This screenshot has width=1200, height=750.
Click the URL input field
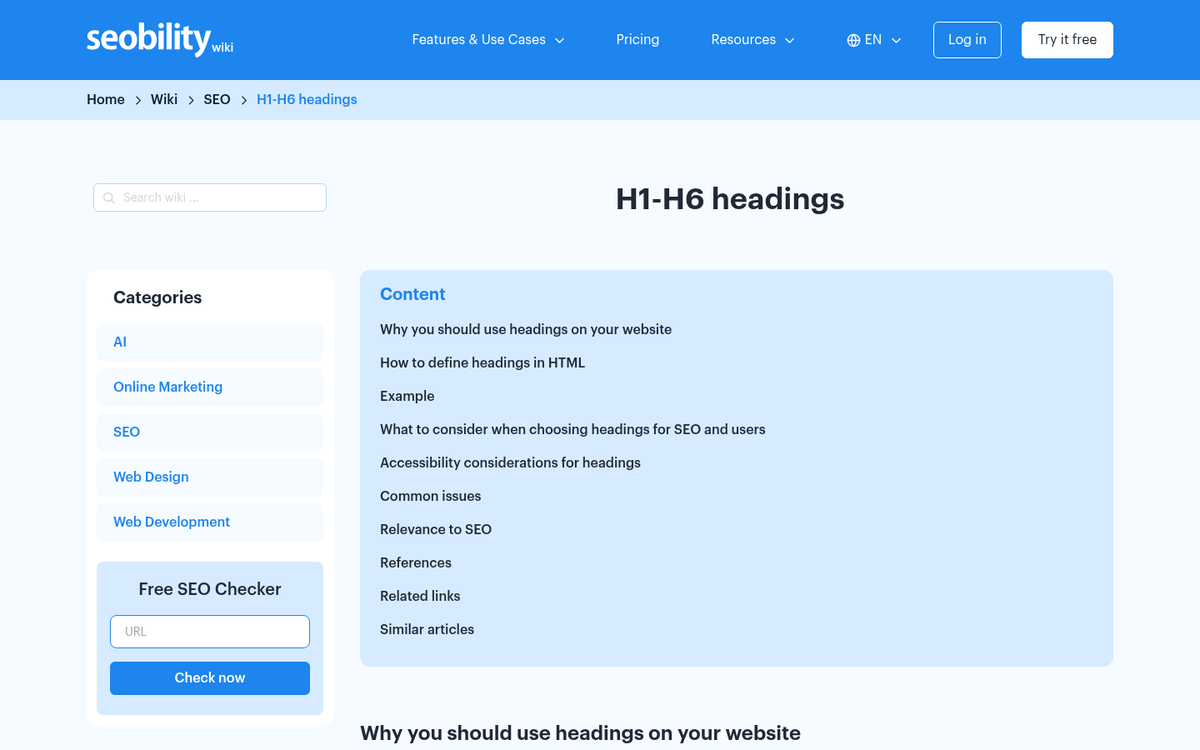click(209, 631)
